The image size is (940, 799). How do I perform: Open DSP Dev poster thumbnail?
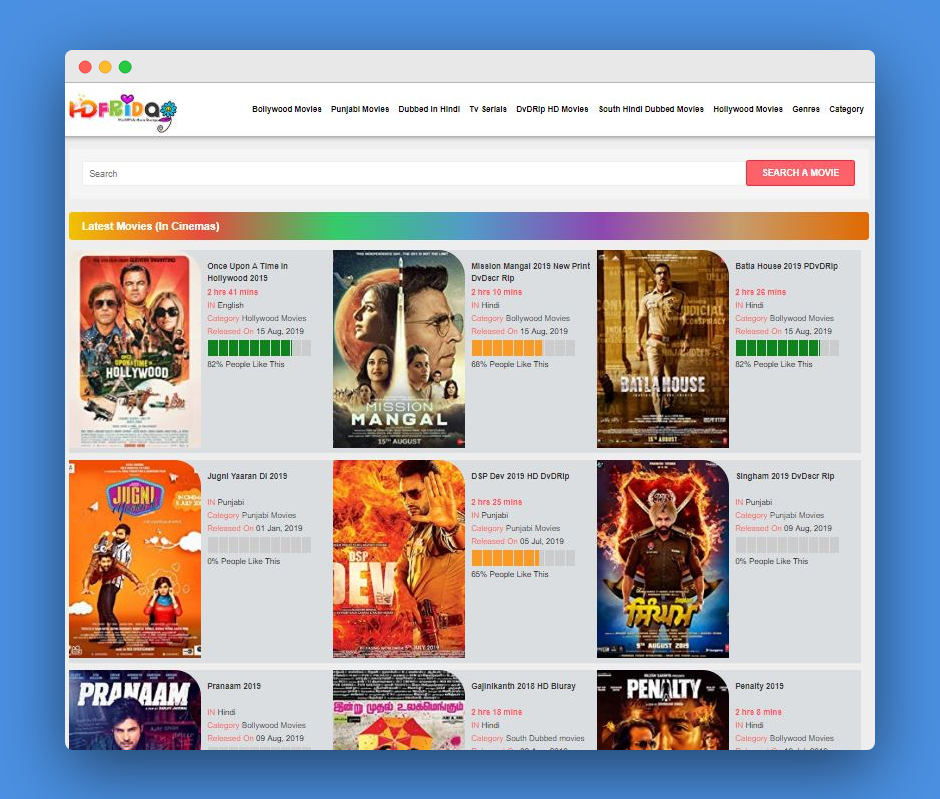(399, 559)
